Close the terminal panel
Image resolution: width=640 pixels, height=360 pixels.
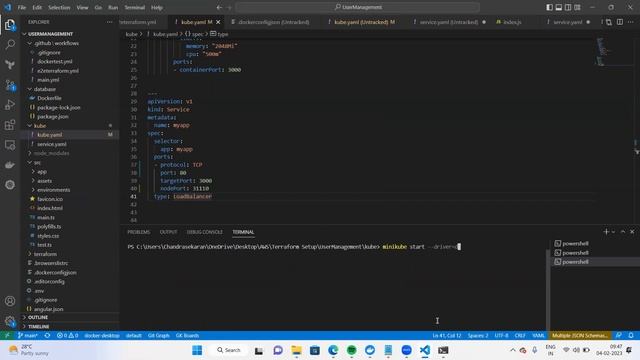pos(632,232)
